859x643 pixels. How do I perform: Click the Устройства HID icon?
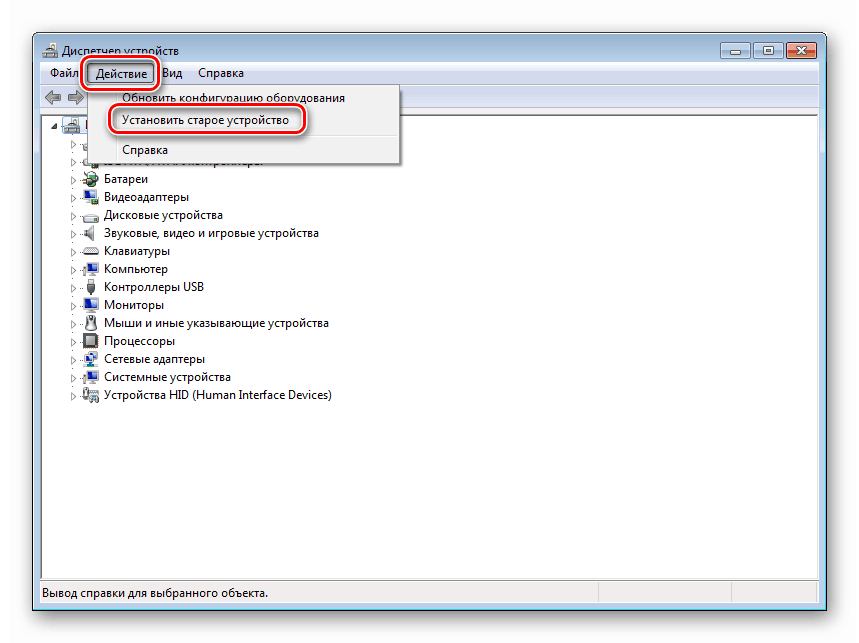point(90,395)
